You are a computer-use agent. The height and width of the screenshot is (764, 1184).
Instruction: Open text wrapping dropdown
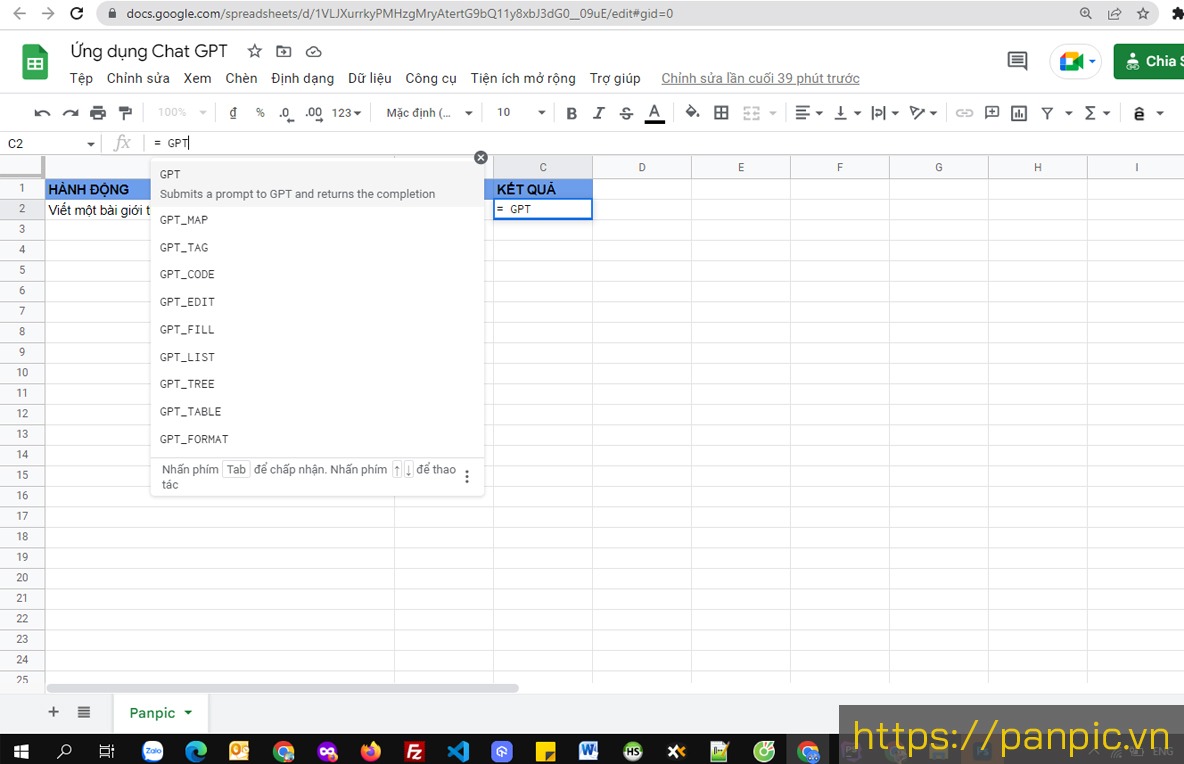click(885, 113)
